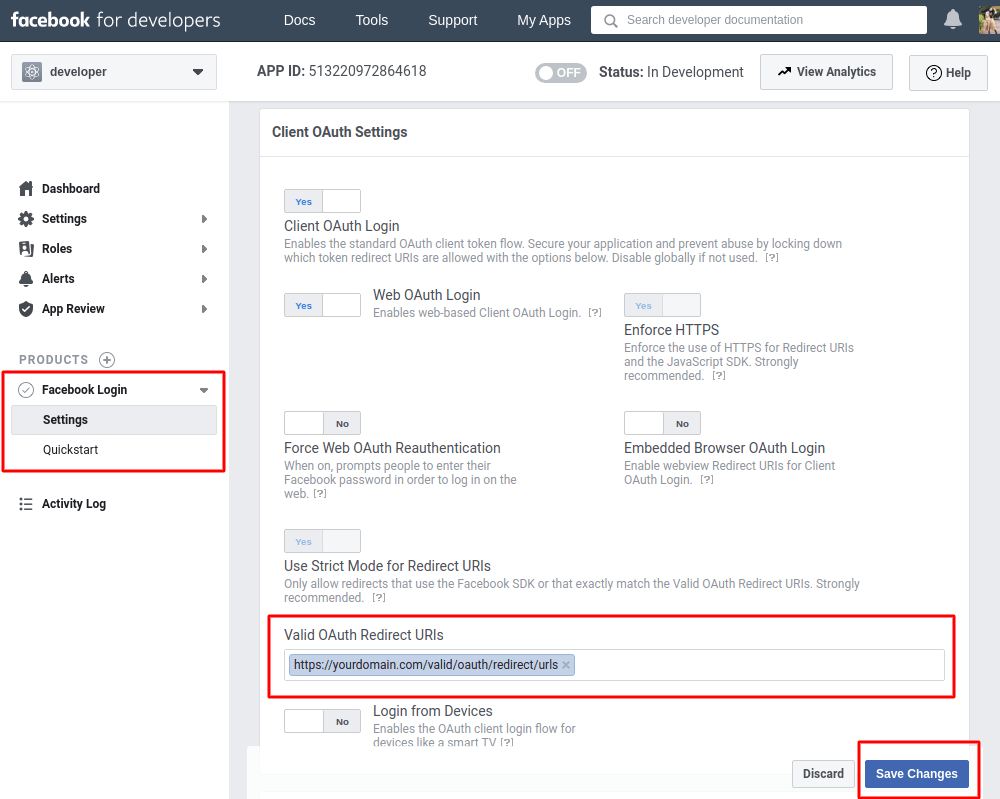Screen dimensions: 1000x799
Task: Open the App Review section
Action: tap(71, 309)
